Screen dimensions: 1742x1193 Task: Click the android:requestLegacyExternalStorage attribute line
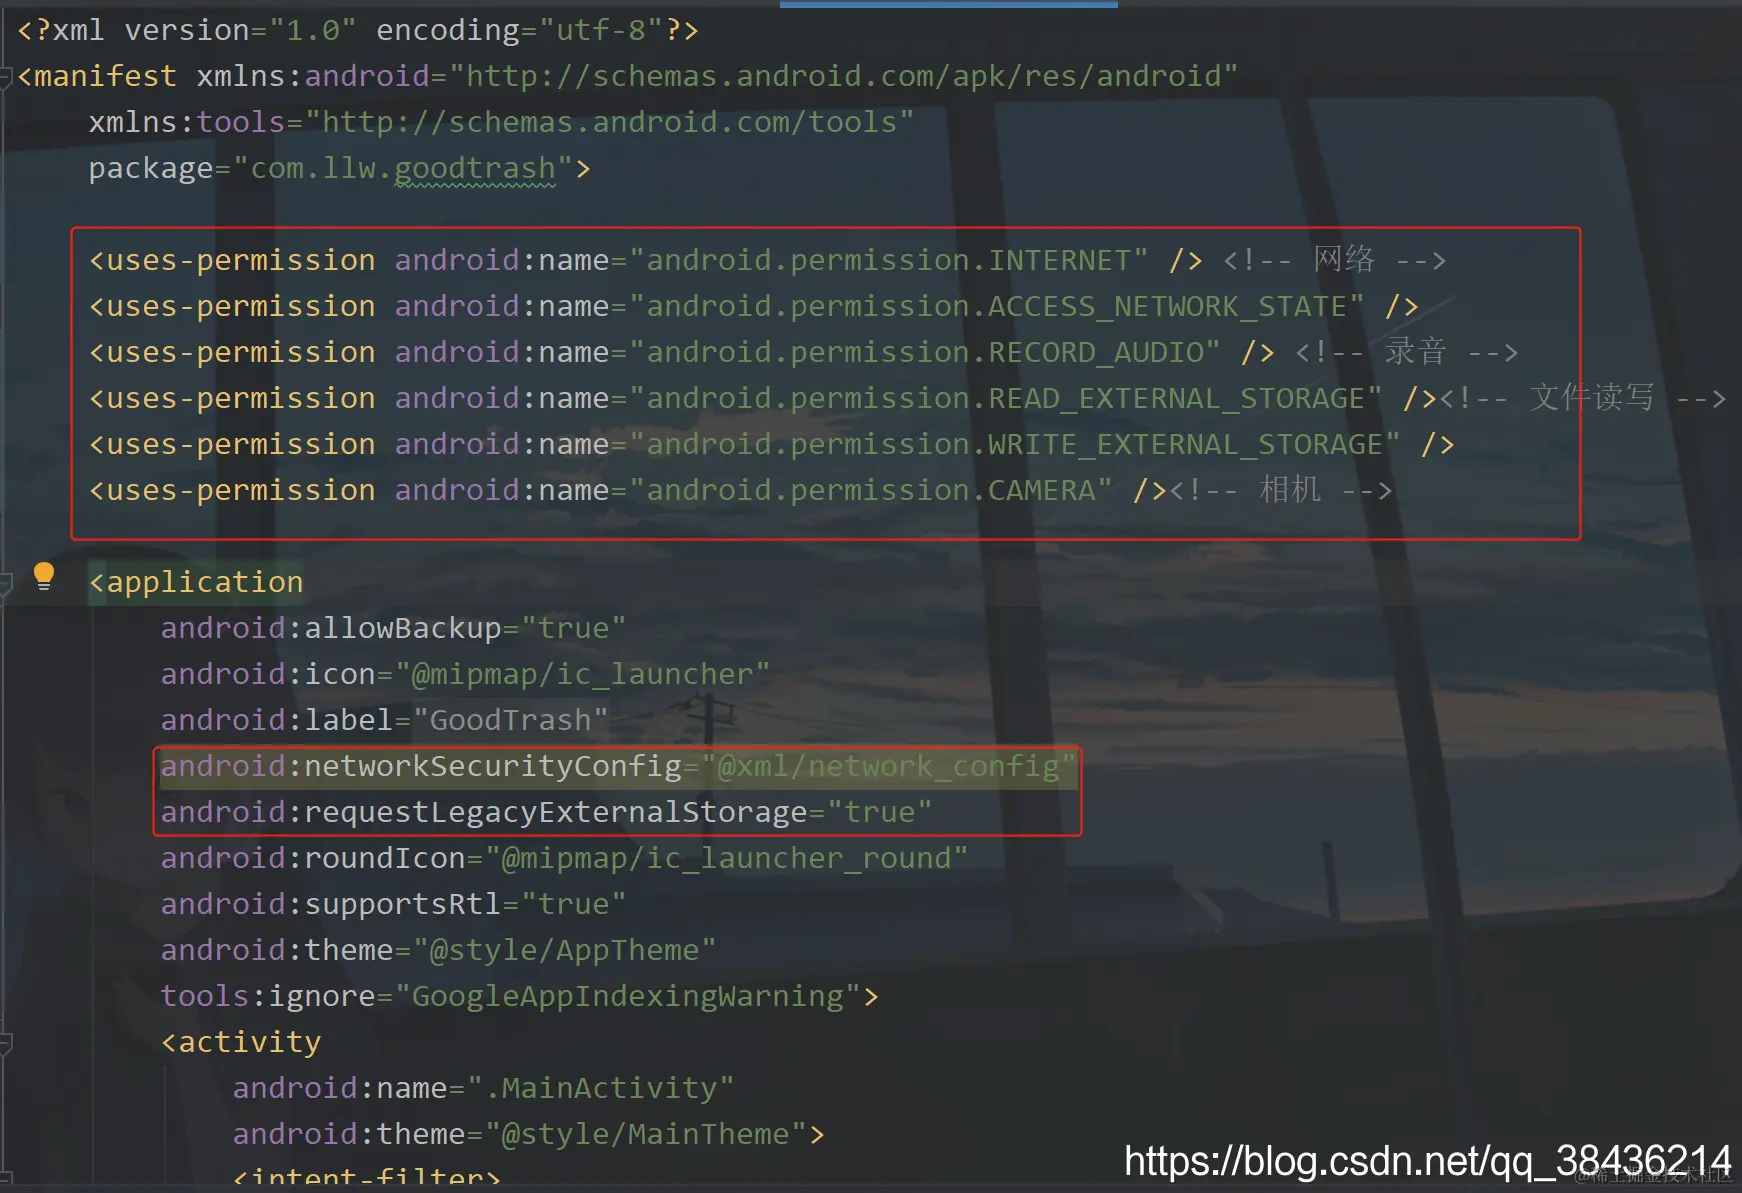tap(547, 812)
